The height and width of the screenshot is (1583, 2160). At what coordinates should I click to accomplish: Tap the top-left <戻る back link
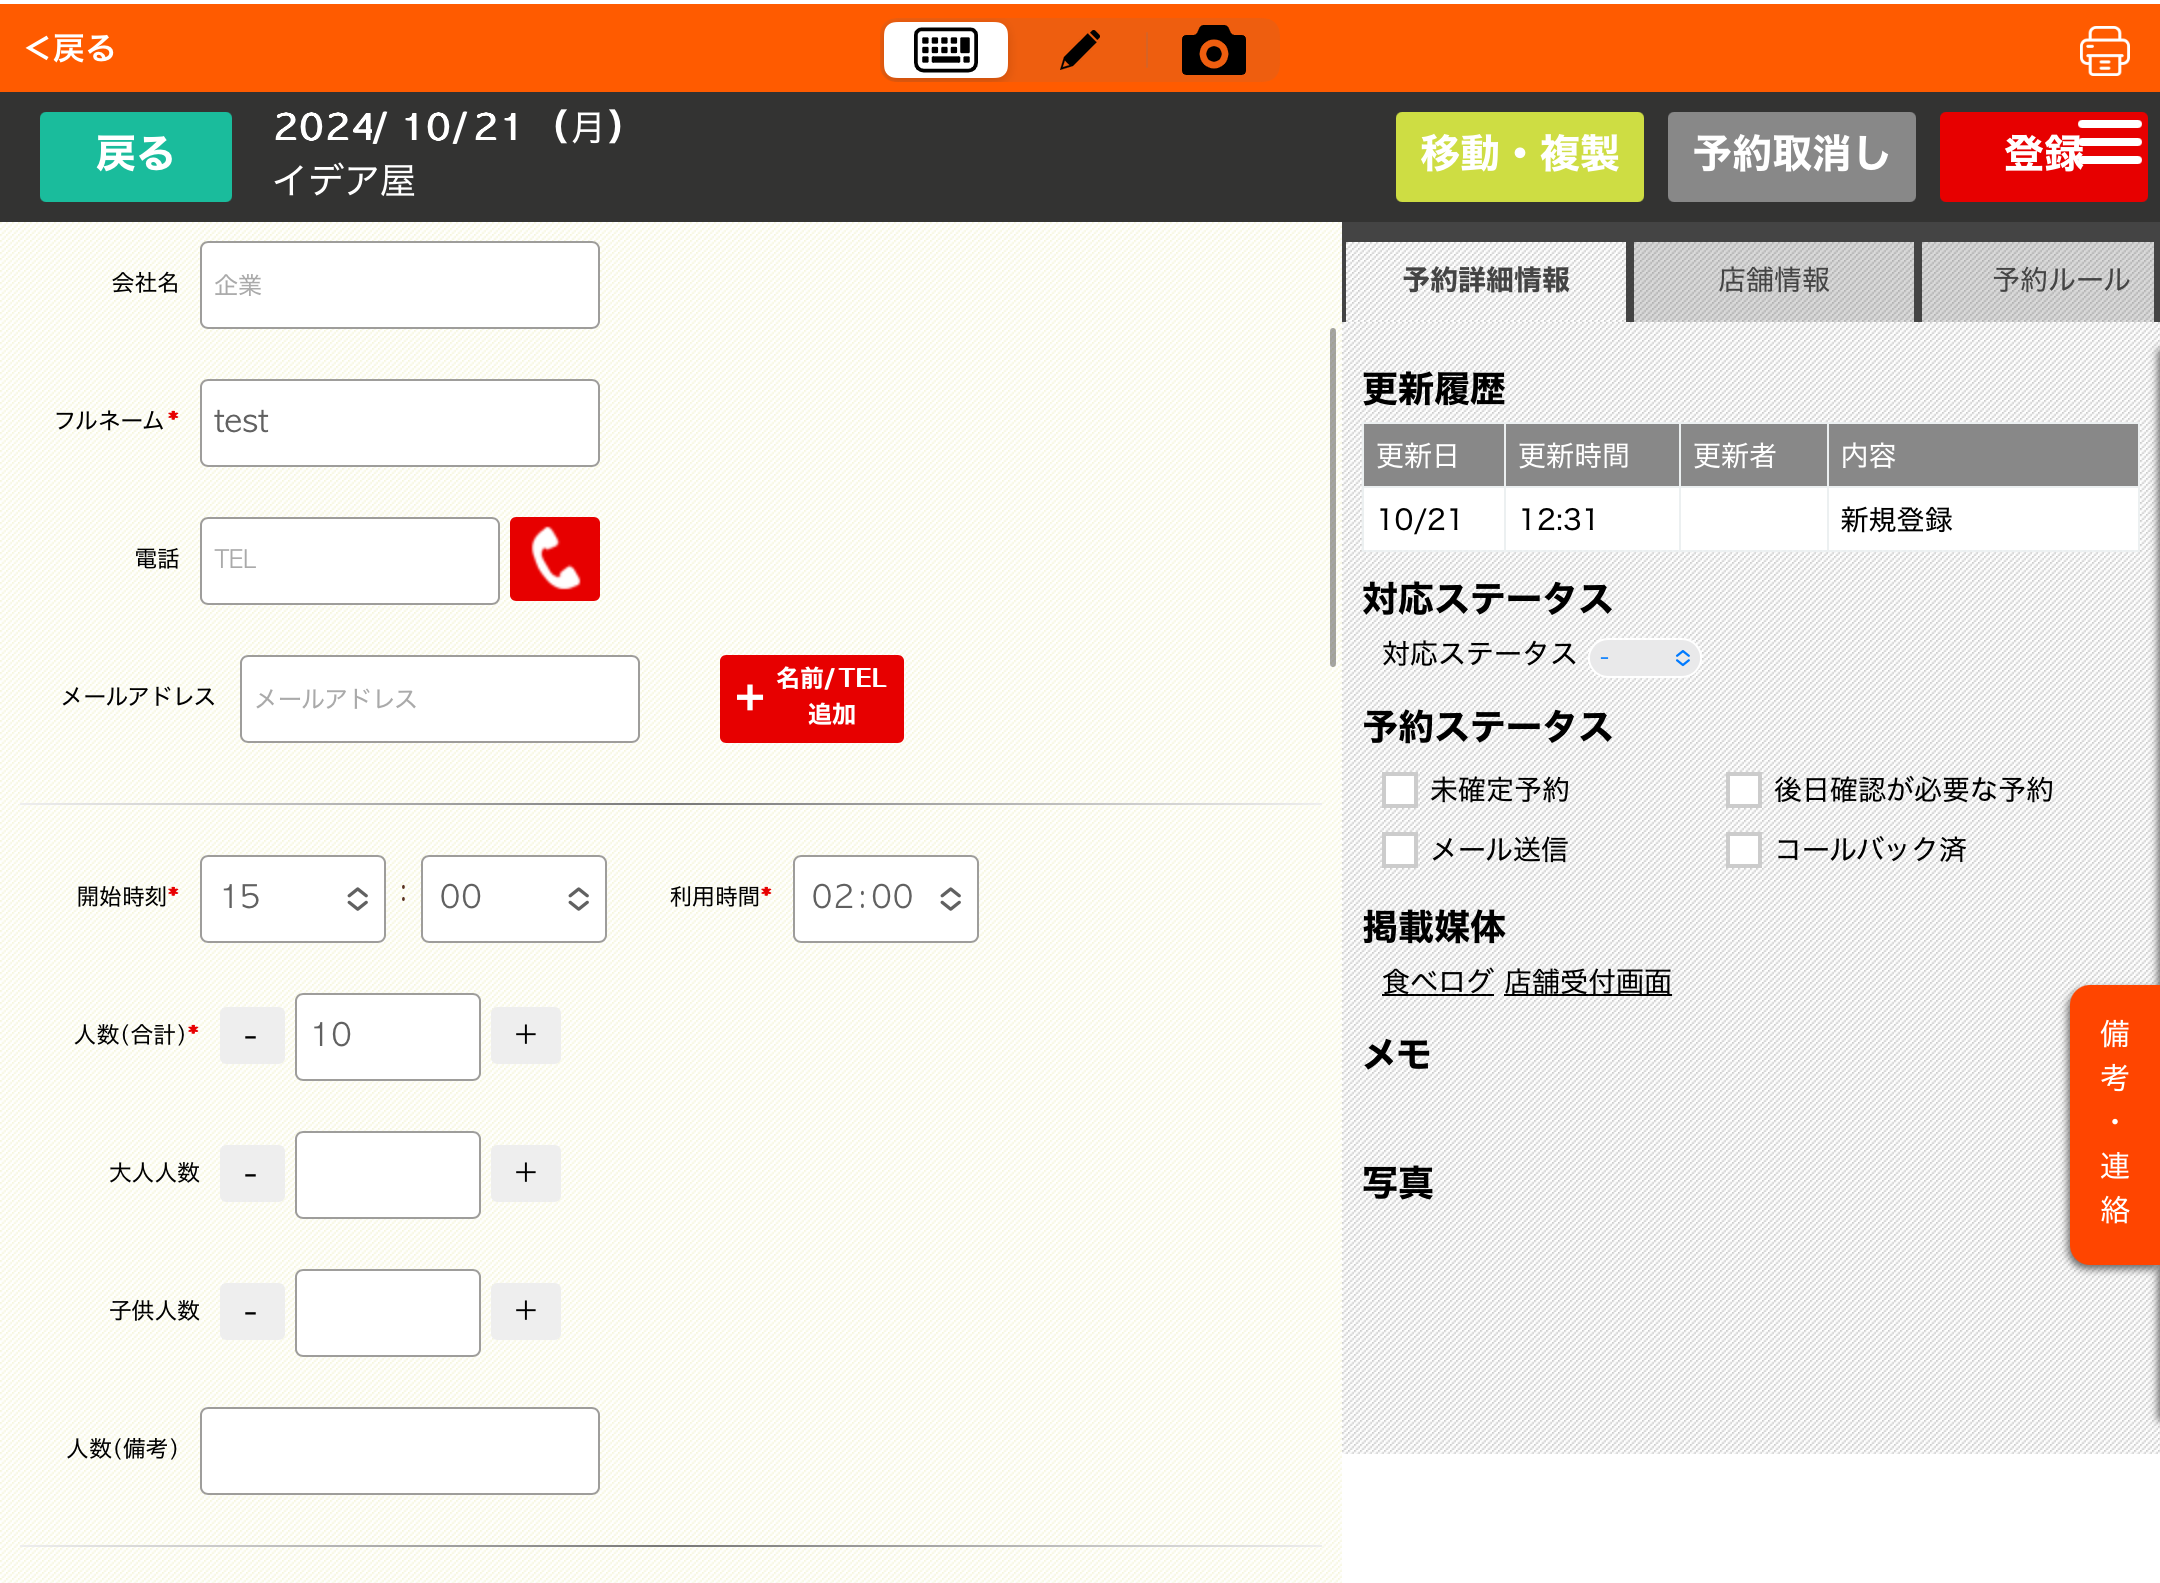point(70,47)
